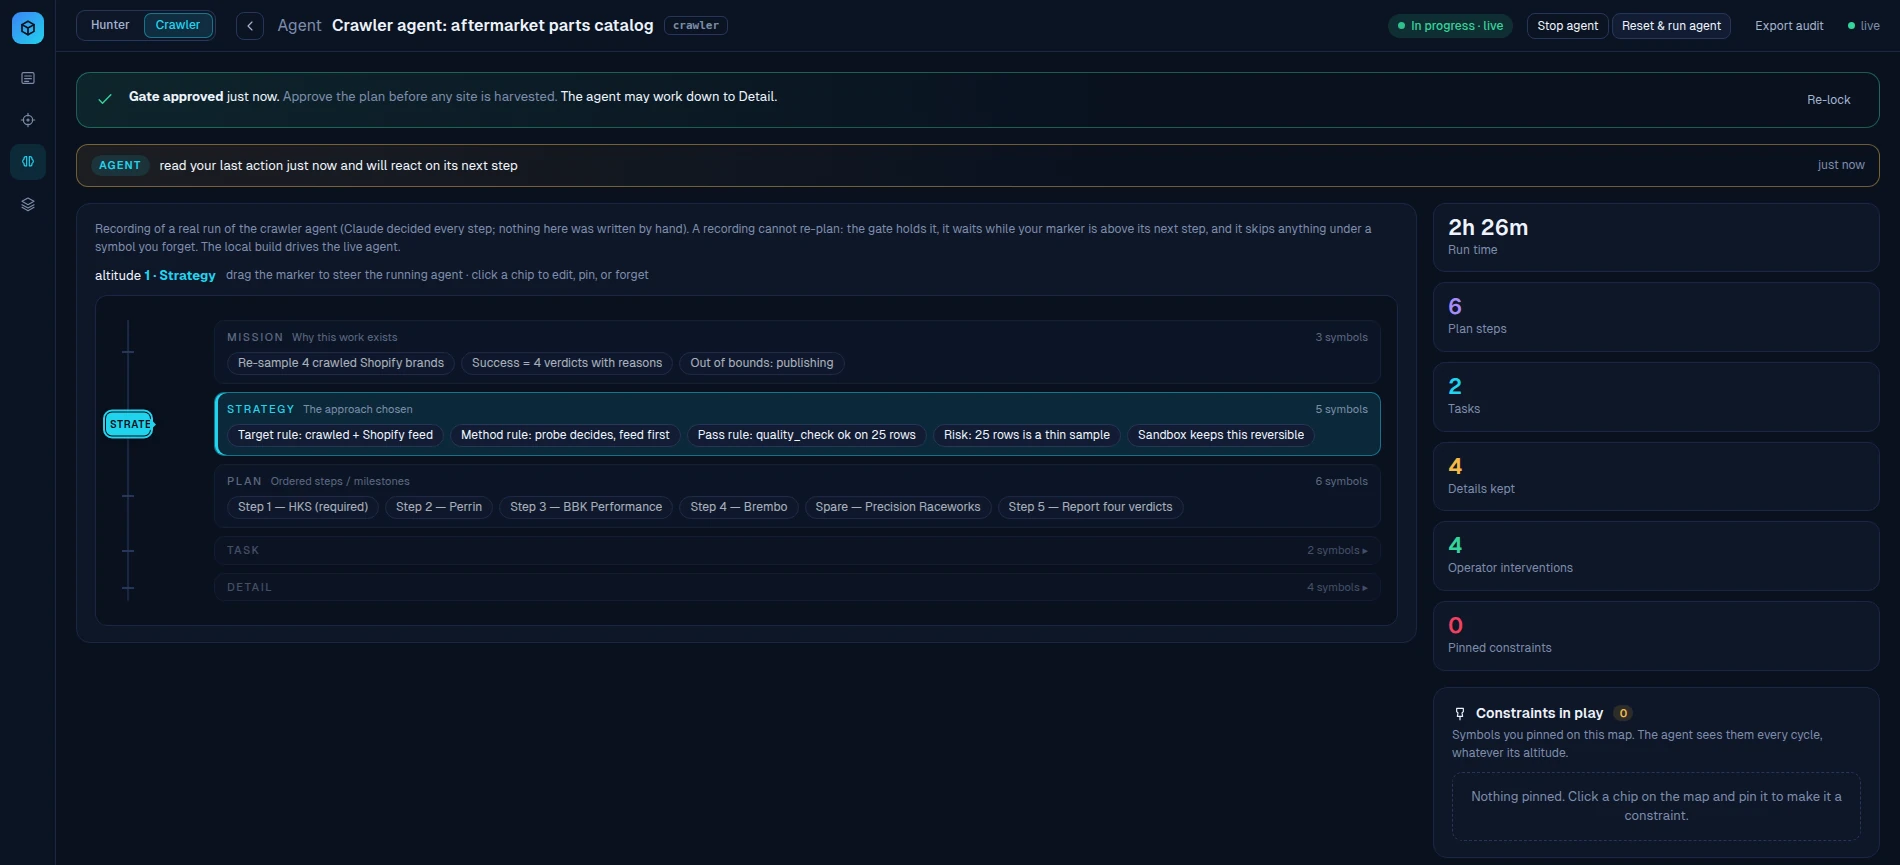1900x865 pixels.
Task: Edit chip Sandbox keeps this reversible
Action: pos(1220,435)
